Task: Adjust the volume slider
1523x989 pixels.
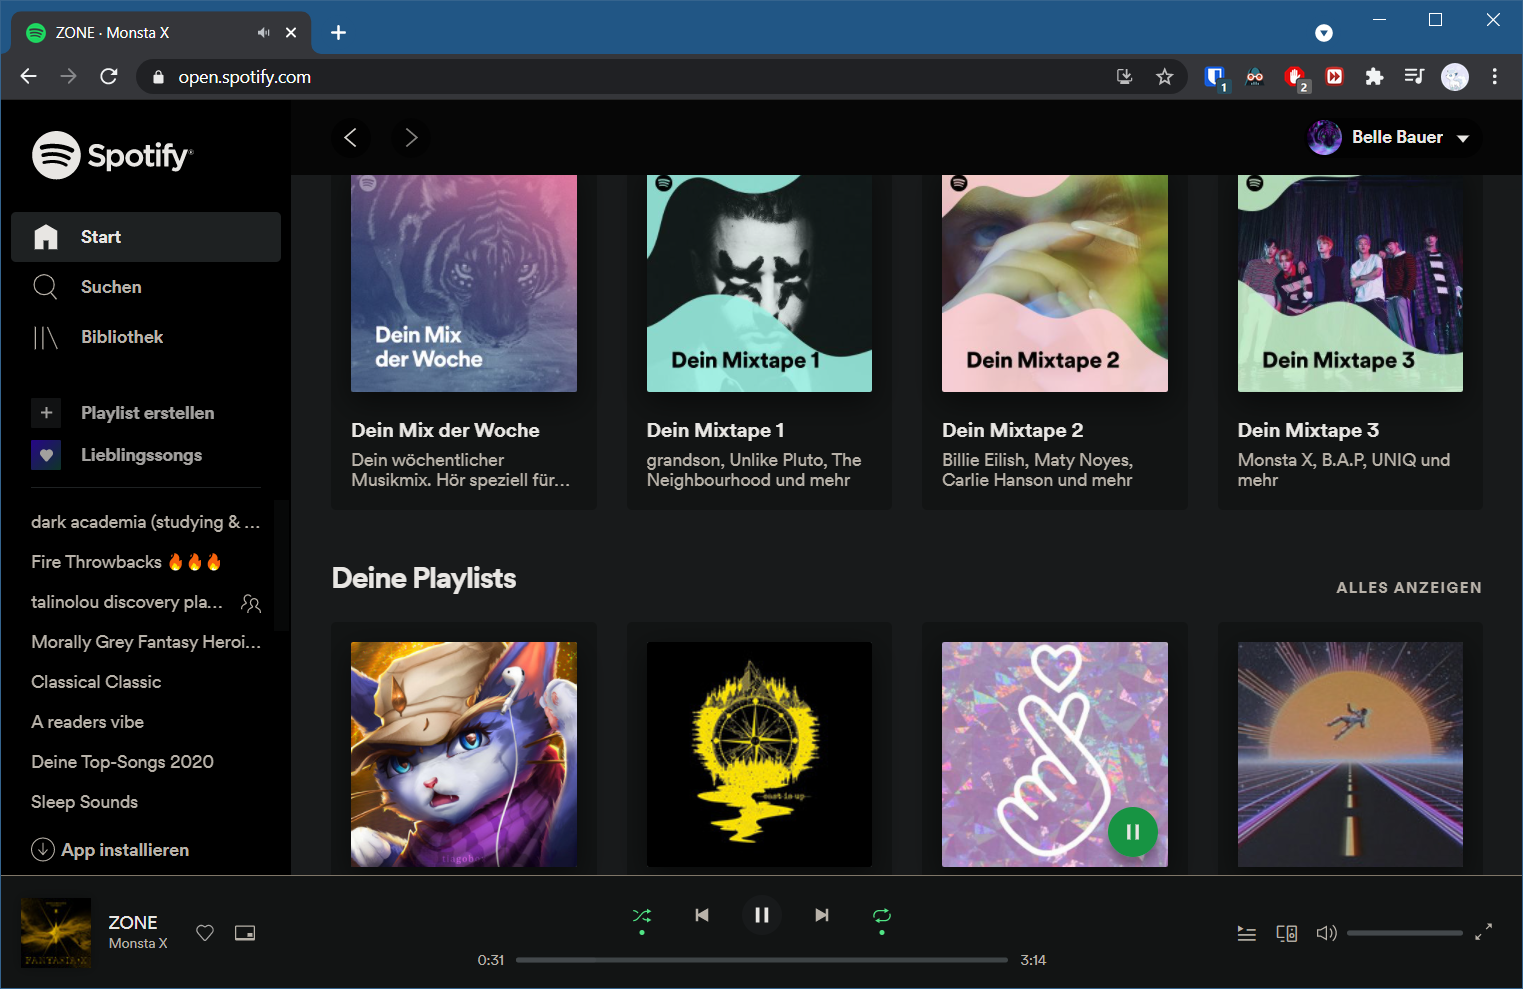Action: [x=1404, y=933]
